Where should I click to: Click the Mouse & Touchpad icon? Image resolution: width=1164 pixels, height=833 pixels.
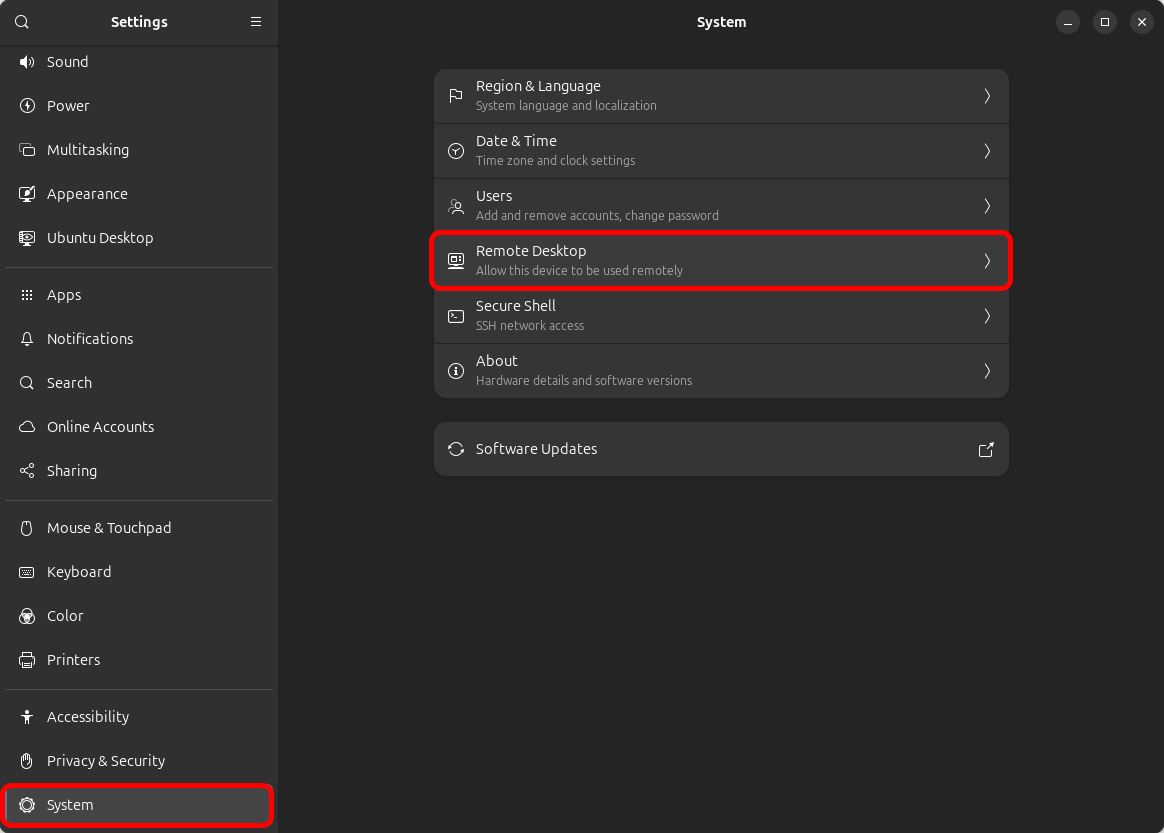pyautogui.click(x=27, y=528)
